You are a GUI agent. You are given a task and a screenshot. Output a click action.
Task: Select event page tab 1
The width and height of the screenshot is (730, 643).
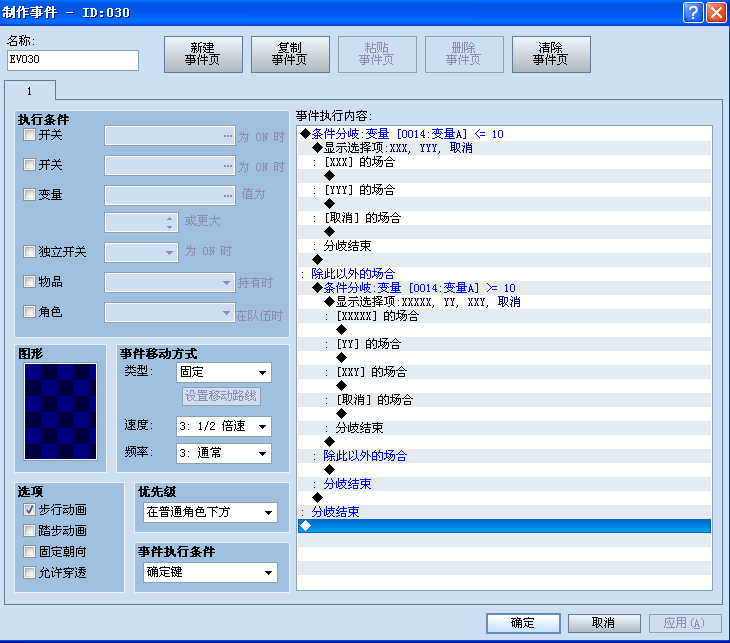[x=30, y=91]
